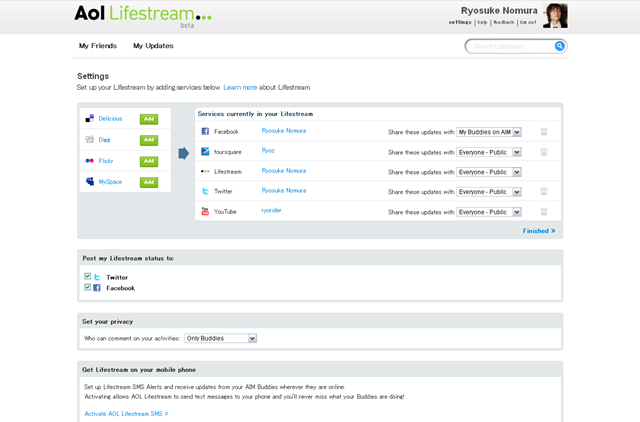This screenshot has width=640, height=422.
Task: Open YouTube sharing audience dropdown
Action: (x=489, y=212)
